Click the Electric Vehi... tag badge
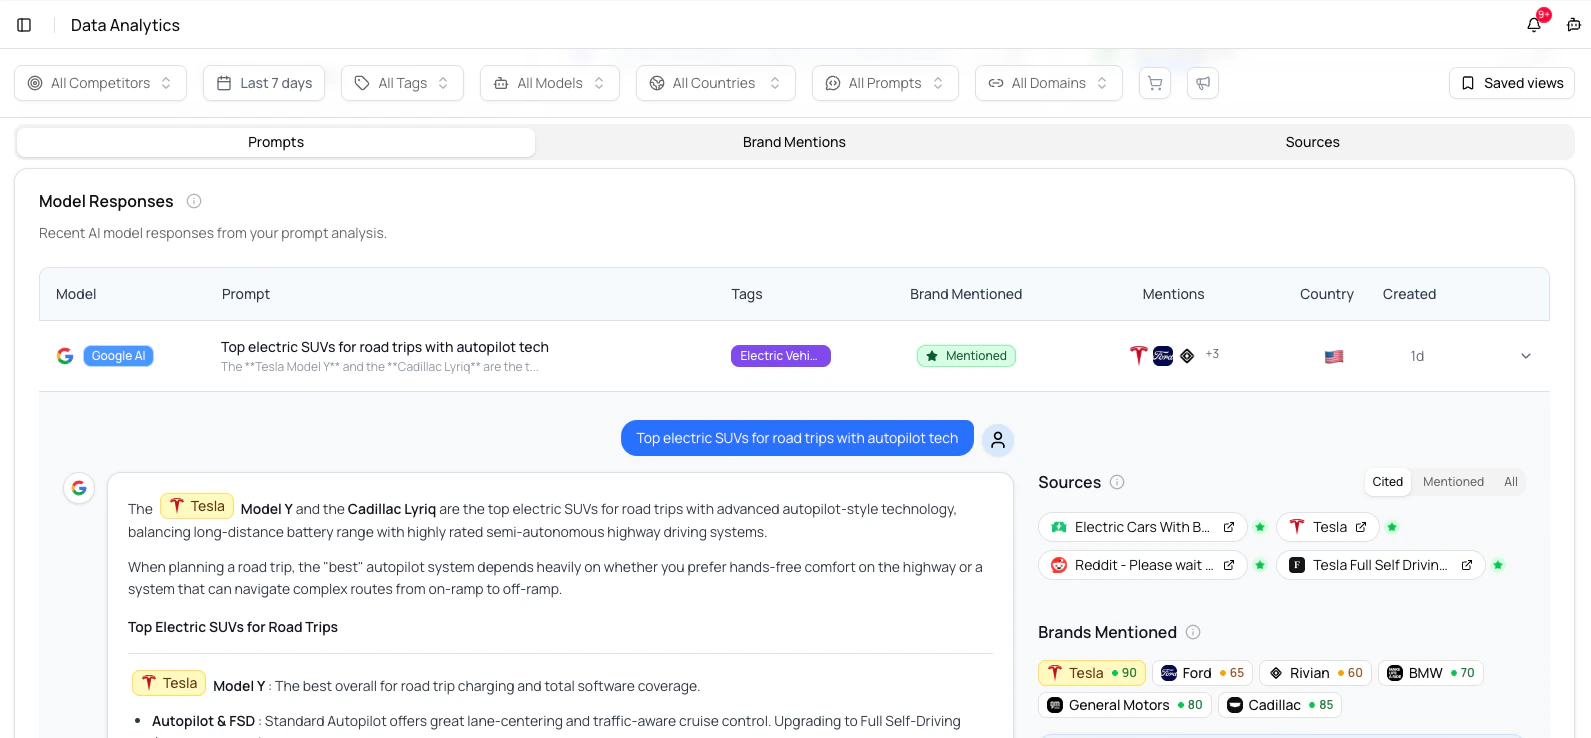Viewport: 1591px width, 738px height. coord(781,356)
